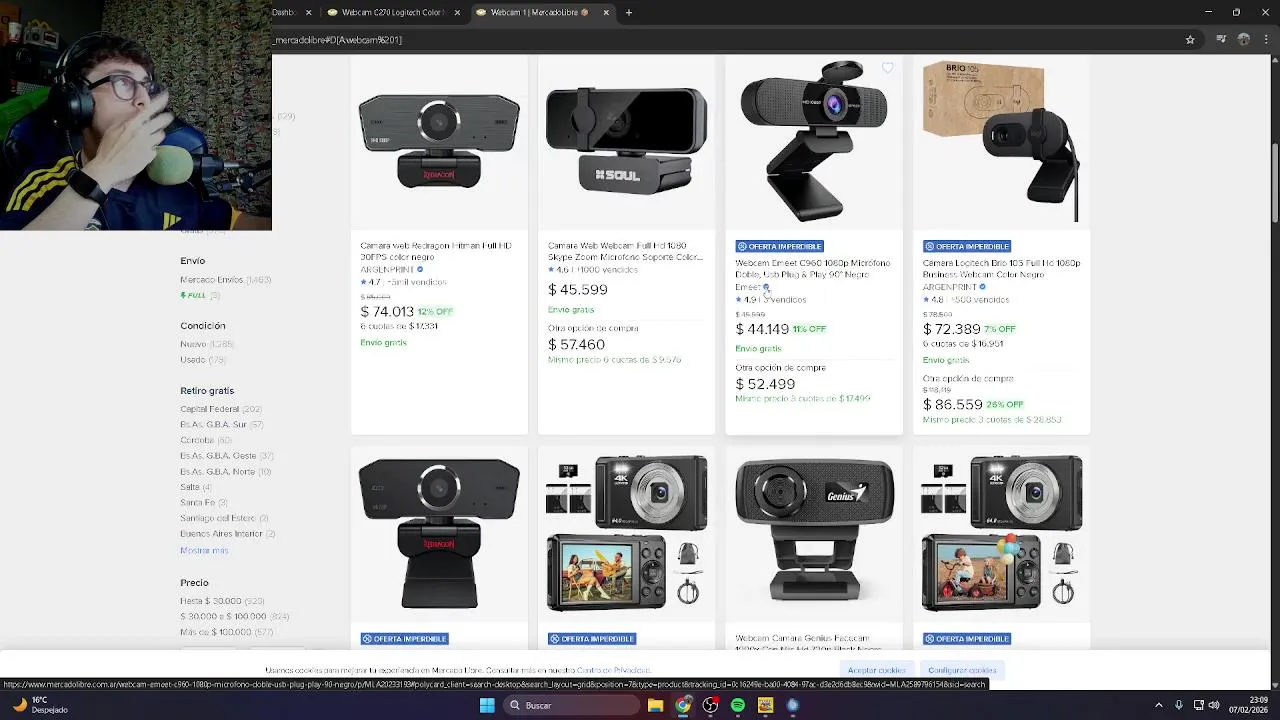This screenshot has width=1280, height=720.
Task: Open the yellow app icon in the taskbar
Action: (765, 706)
